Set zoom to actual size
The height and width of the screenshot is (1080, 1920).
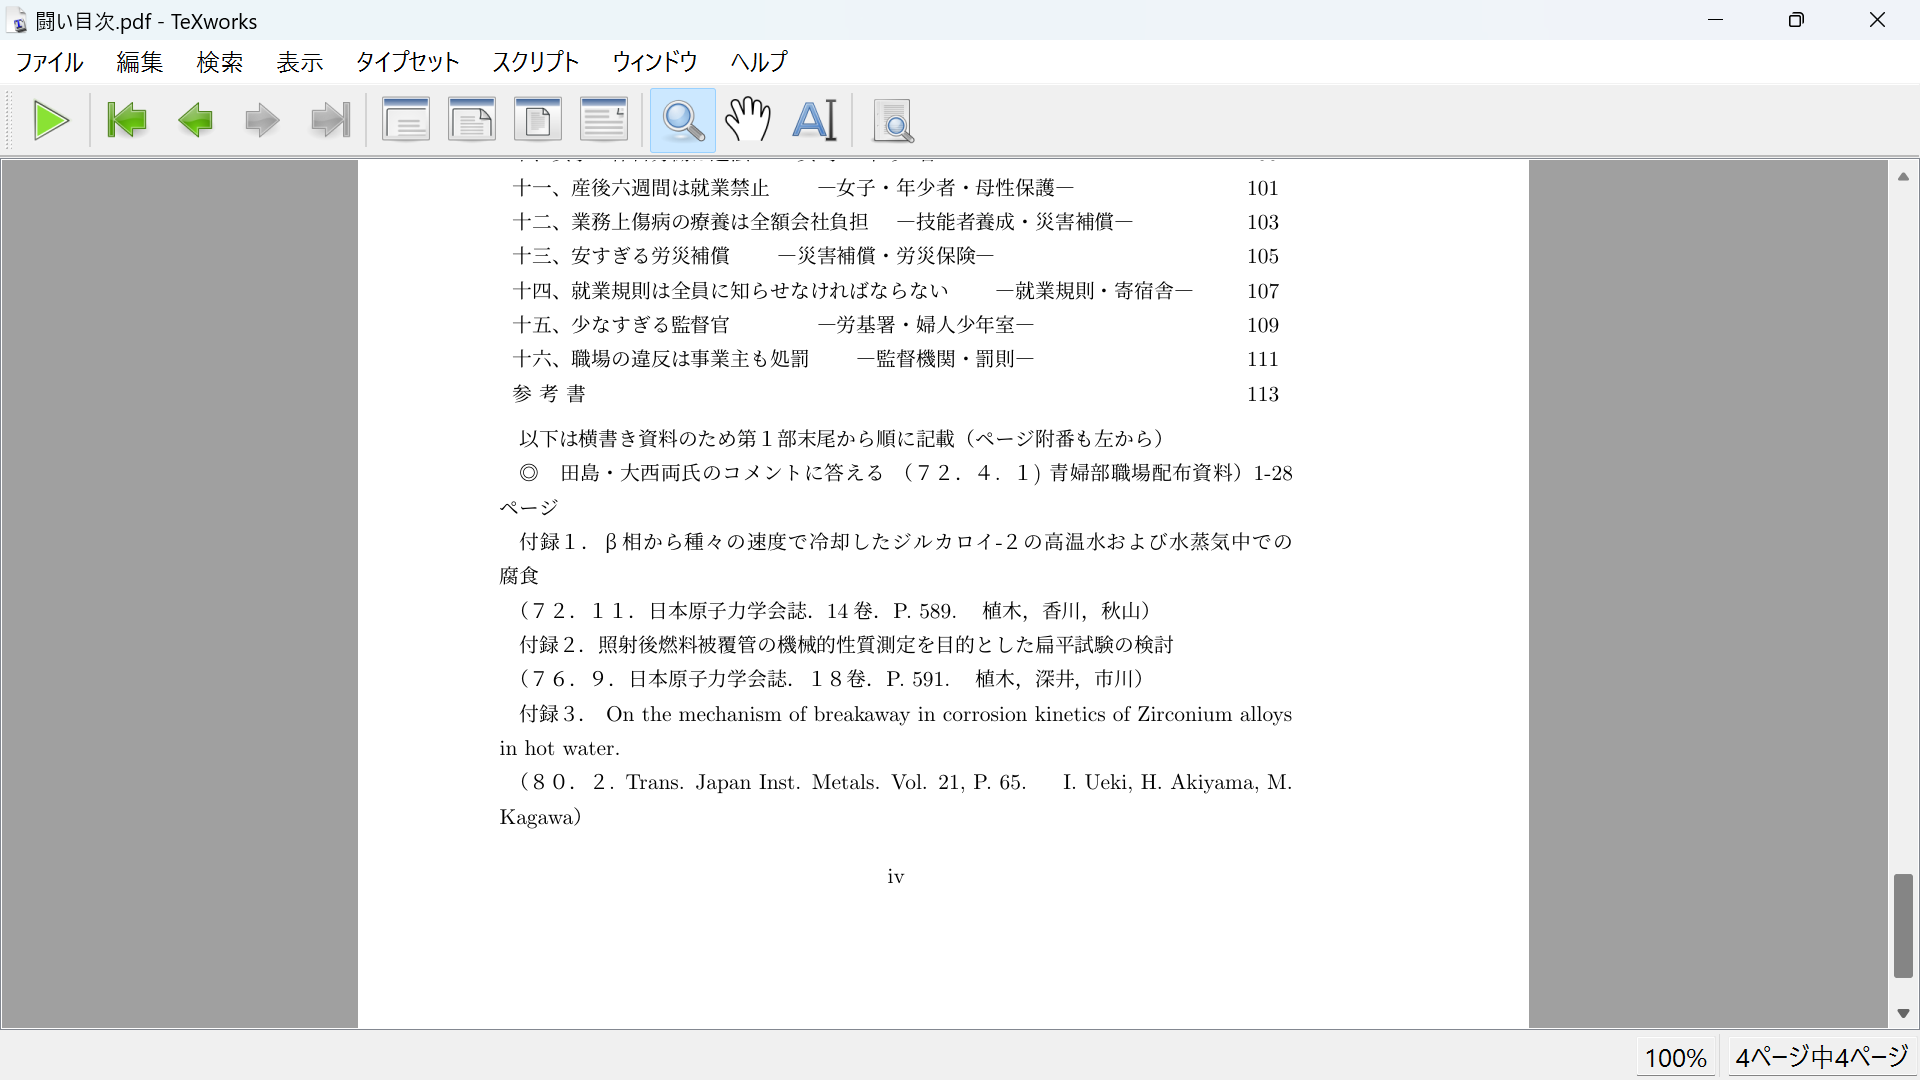tap(406, 121)
